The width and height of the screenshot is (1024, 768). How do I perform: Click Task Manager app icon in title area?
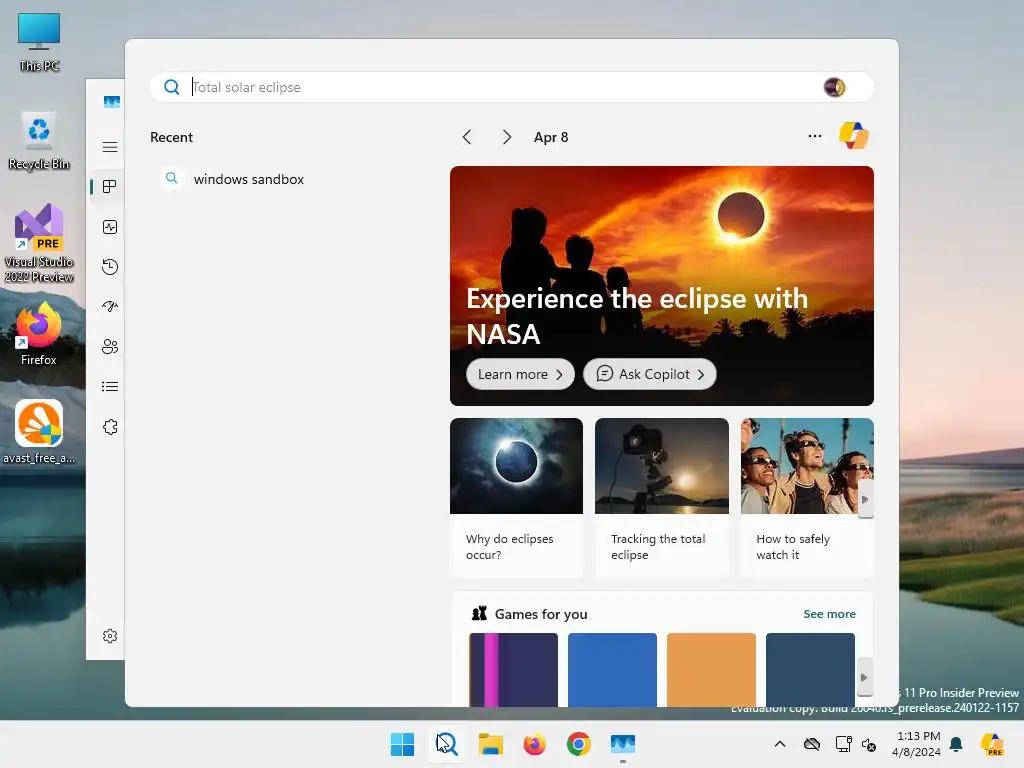(112, 102)
